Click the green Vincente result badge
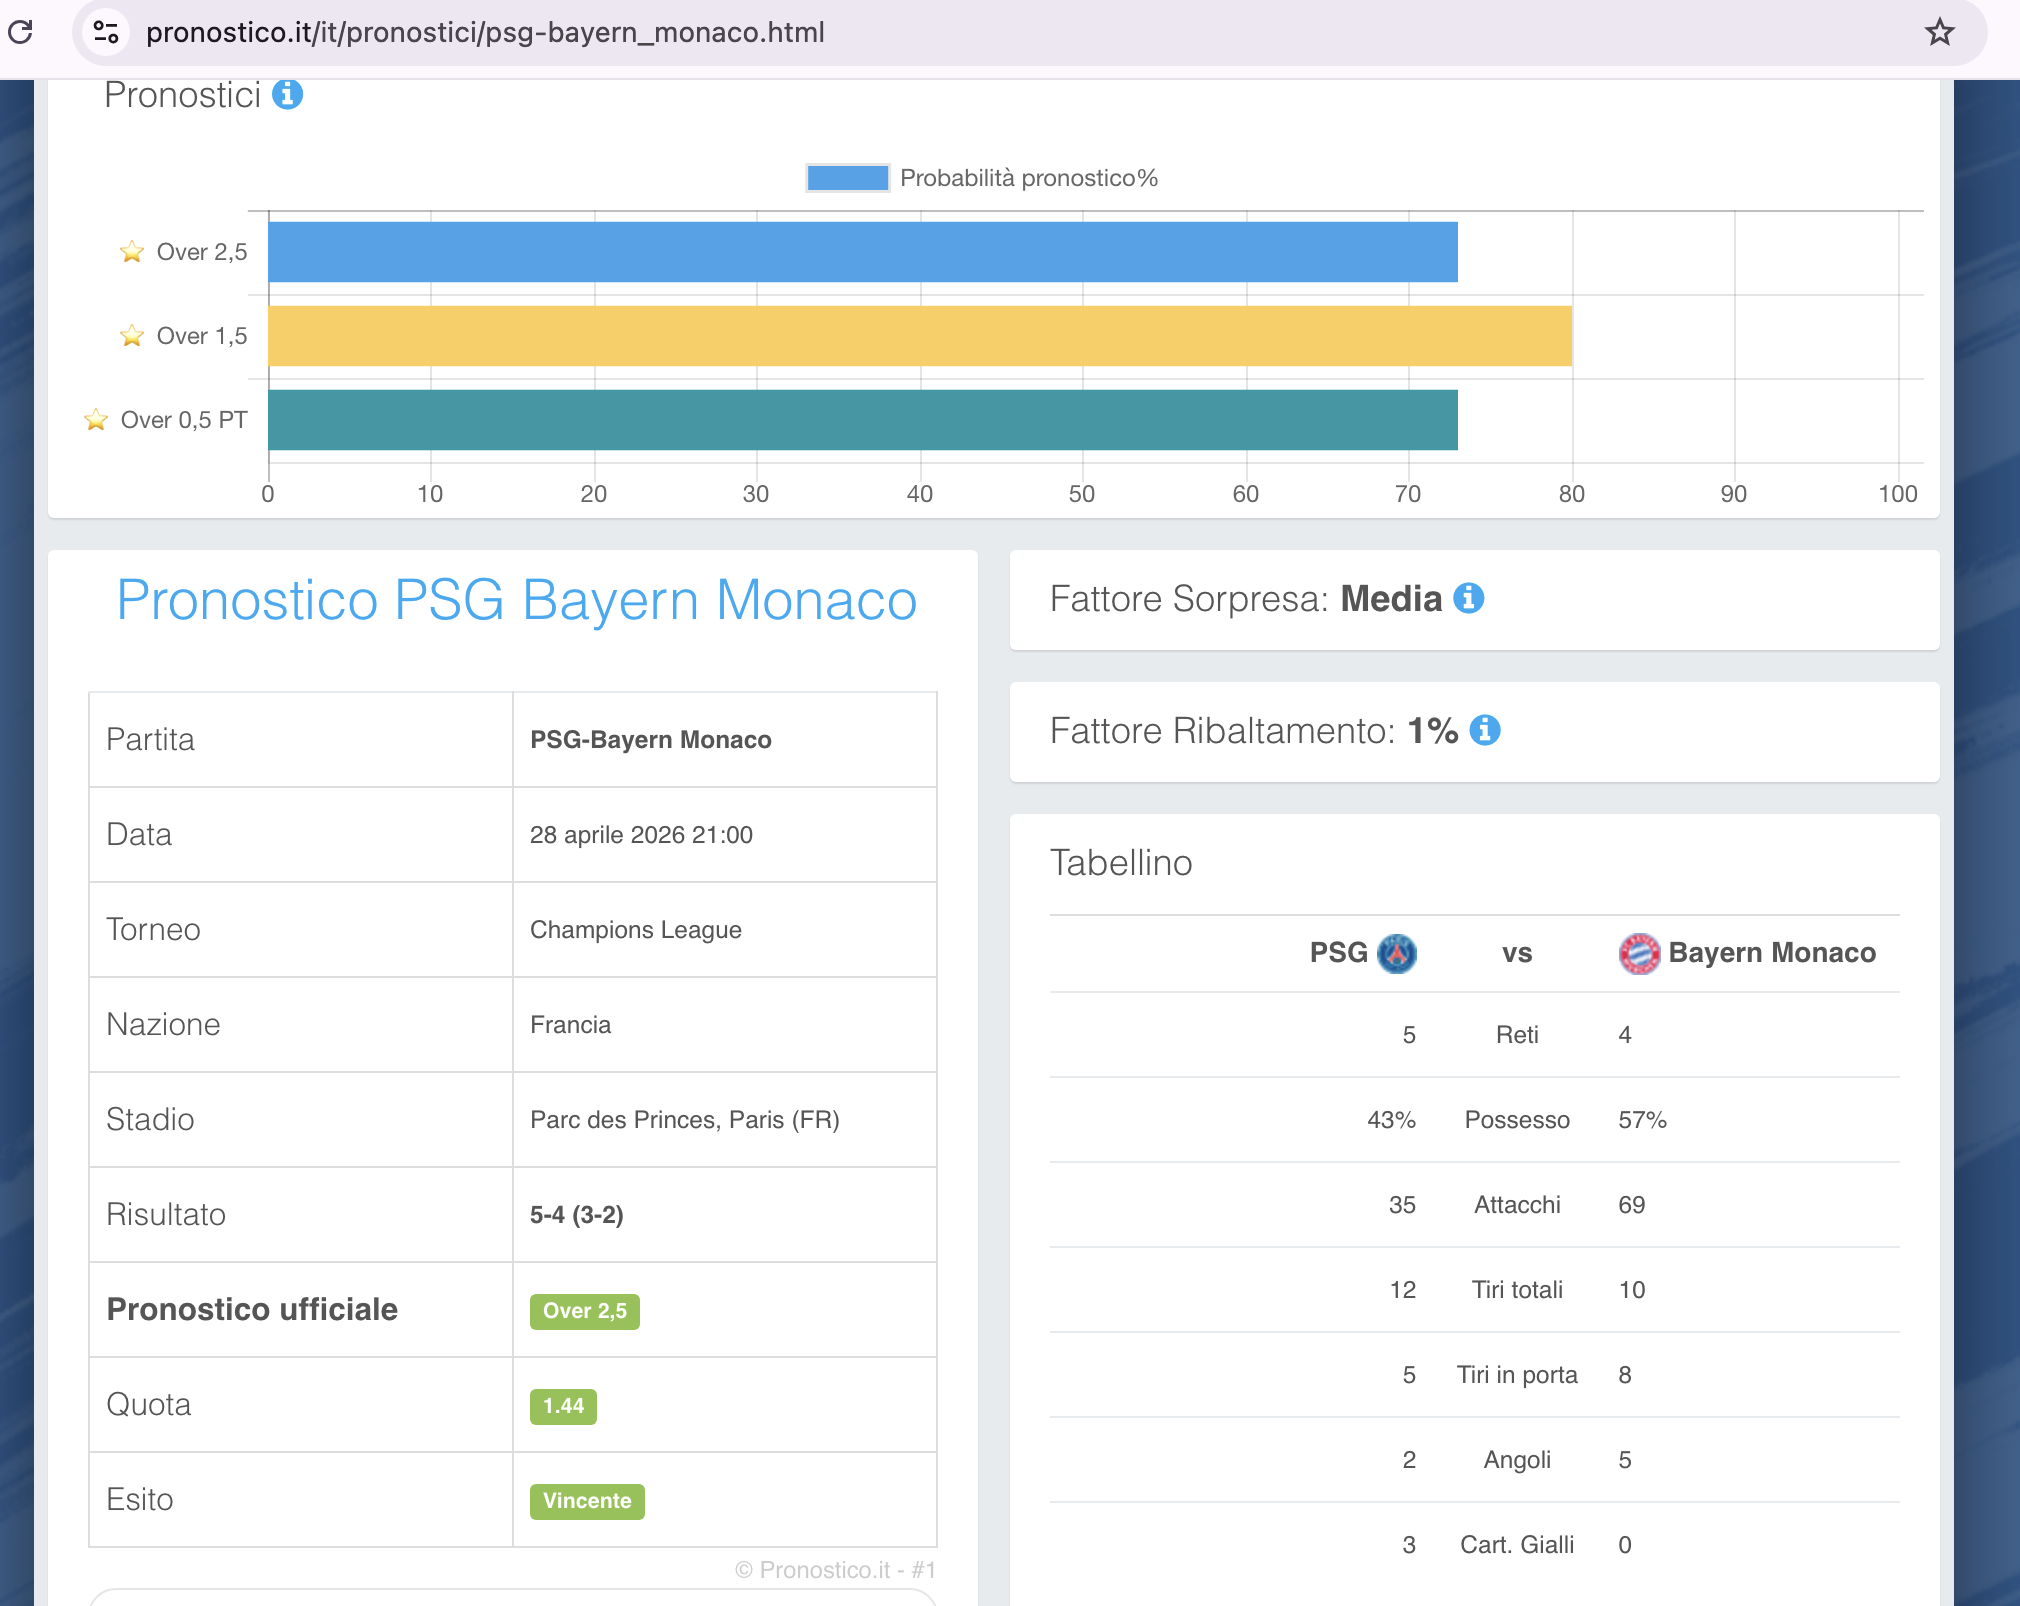This screenshot has width=2020, height=1606. (587, 1501)
